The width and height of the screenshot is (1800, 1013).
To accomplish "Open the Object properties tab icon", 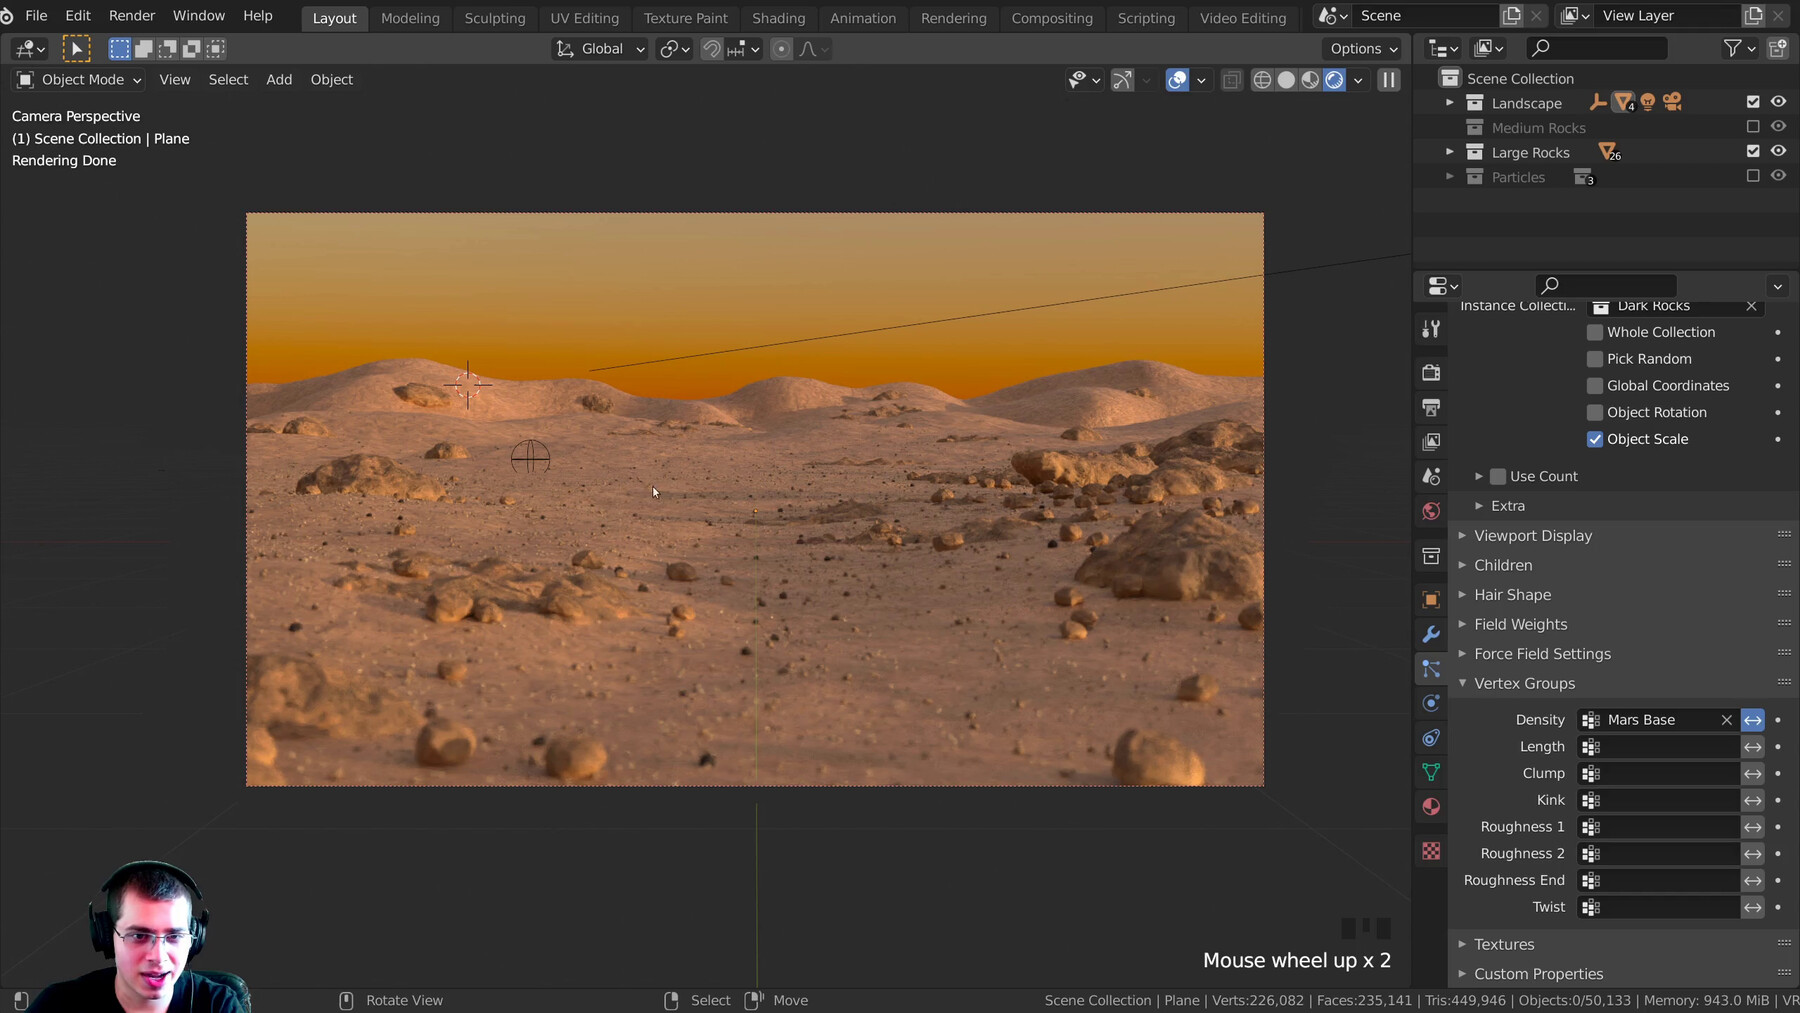I will pos(1431,599).
